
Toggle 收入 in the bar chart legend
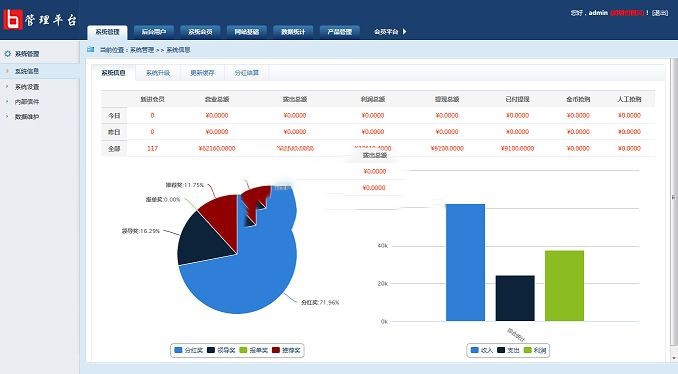482,350
